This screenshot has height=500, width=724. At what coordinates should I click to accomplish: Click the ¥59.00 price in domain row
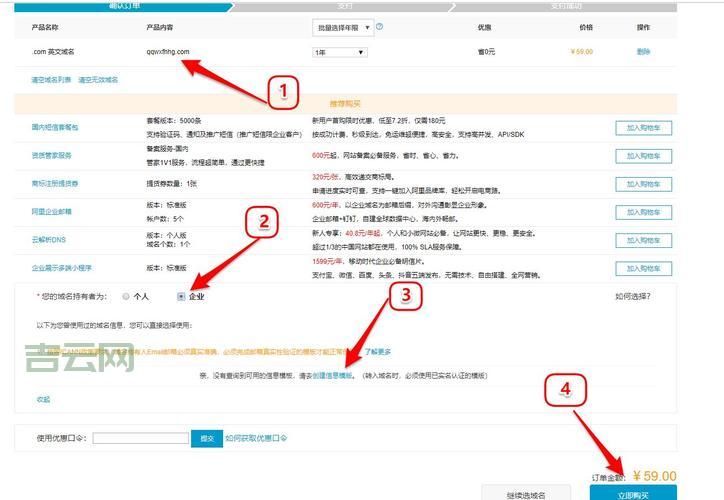click(x=582, y=52)
